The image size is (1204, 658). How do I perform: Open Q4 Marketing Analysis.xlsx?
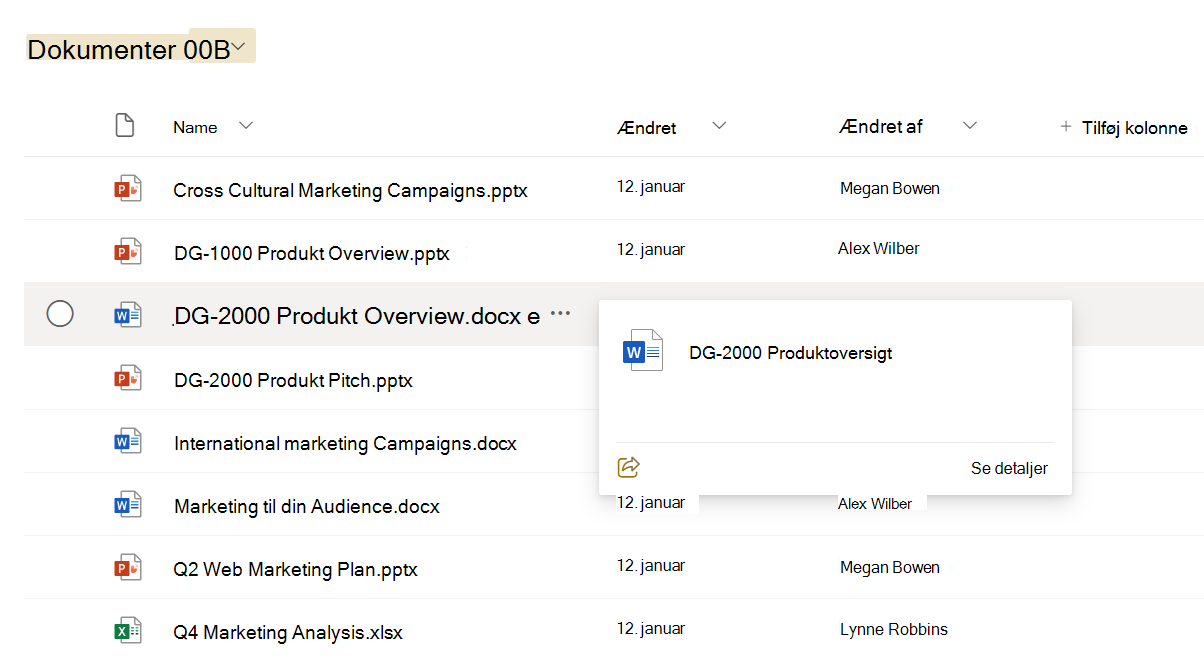288,632
